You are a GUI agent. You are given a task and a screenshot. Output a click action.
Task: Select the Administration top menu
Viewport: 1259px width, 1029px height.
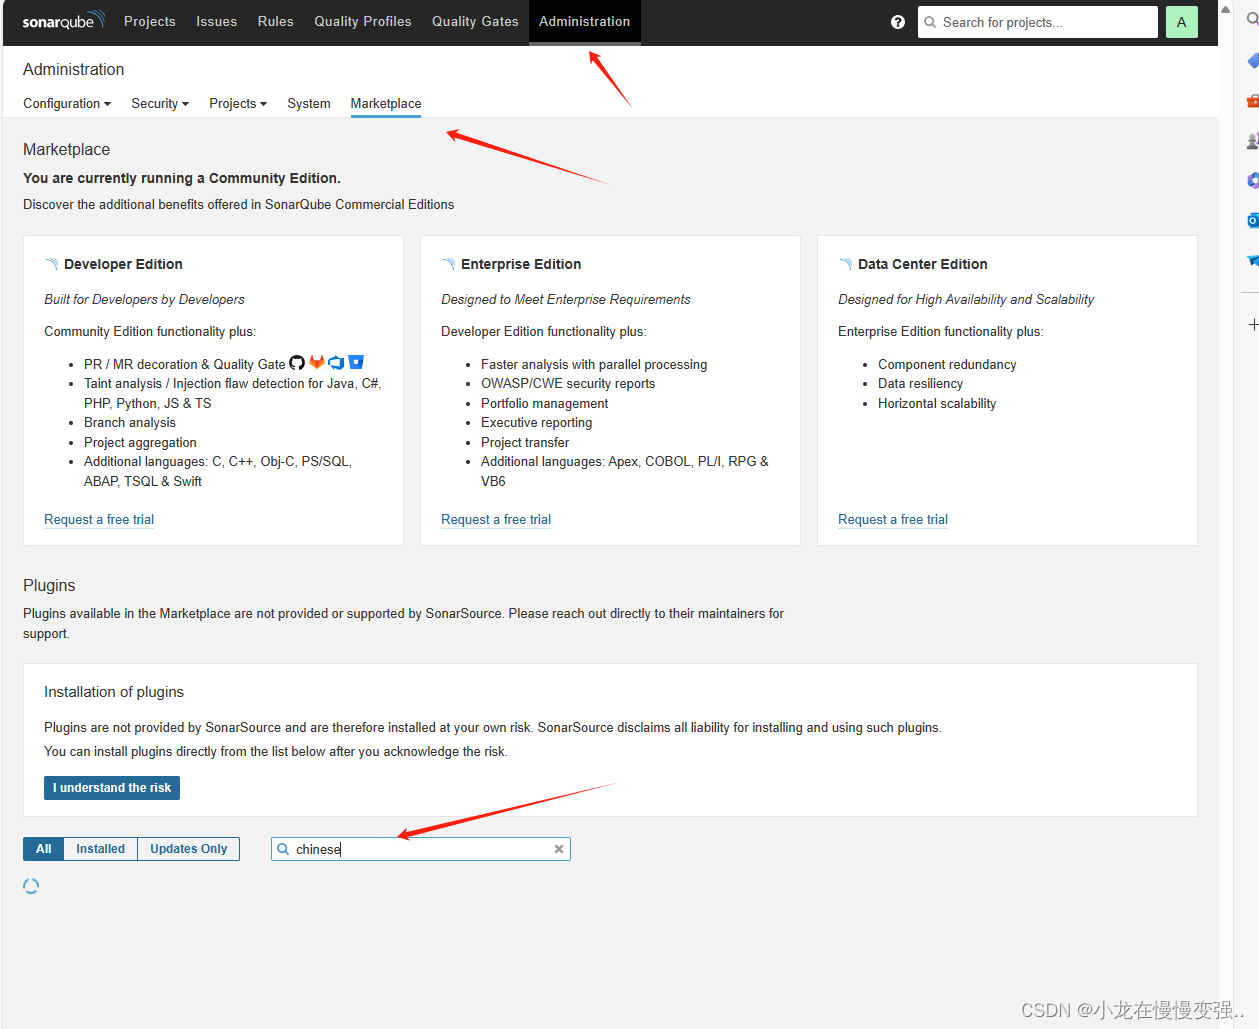pos(585,22)
